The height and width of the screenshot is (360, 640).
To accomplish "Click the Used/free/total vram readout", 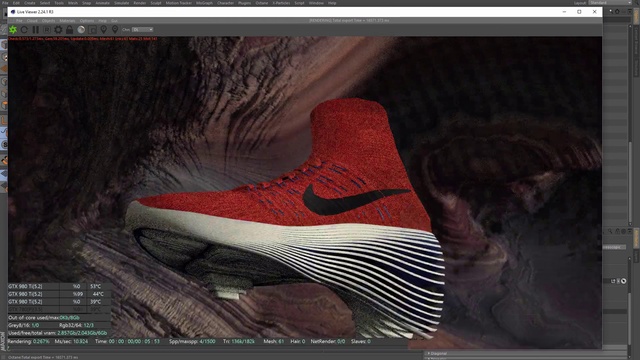I will [58, 333].
